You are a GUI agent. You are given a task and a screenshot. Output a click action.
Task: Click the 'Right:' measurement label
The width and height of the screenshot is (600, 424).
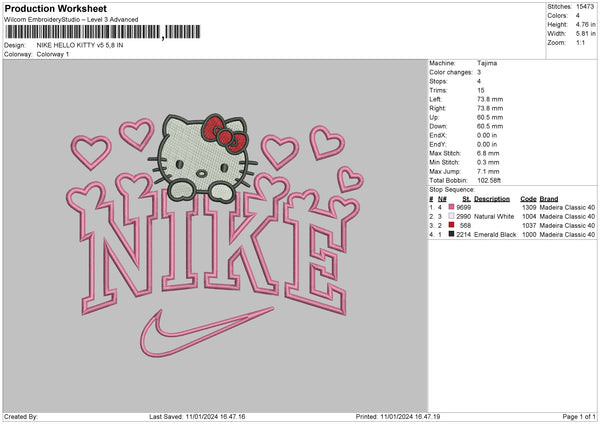click(437, 108)
